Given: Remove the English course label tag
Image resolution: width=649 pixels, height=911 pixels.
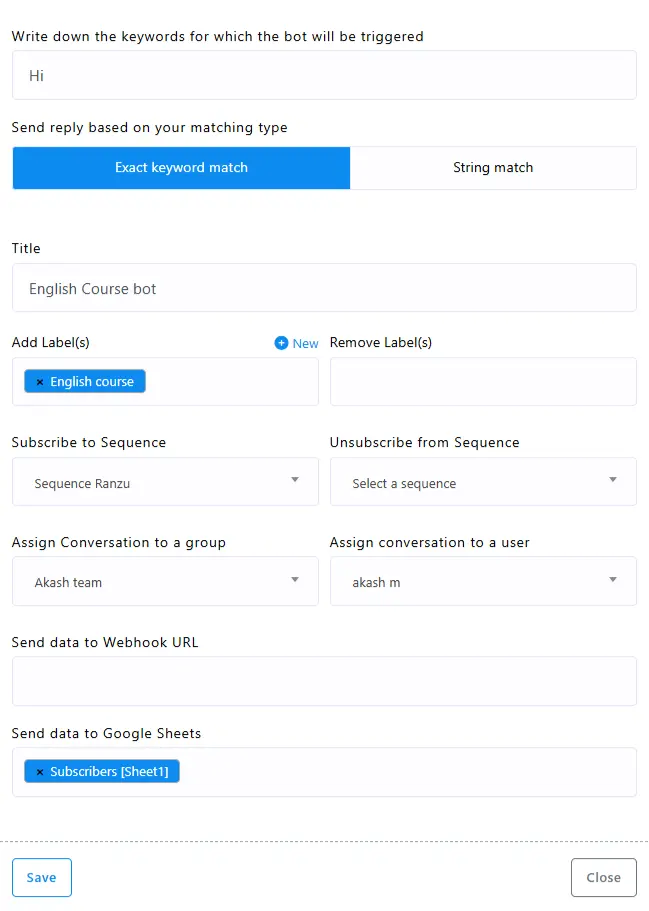Looking at the screenshot, I should [x=40, y=382].
